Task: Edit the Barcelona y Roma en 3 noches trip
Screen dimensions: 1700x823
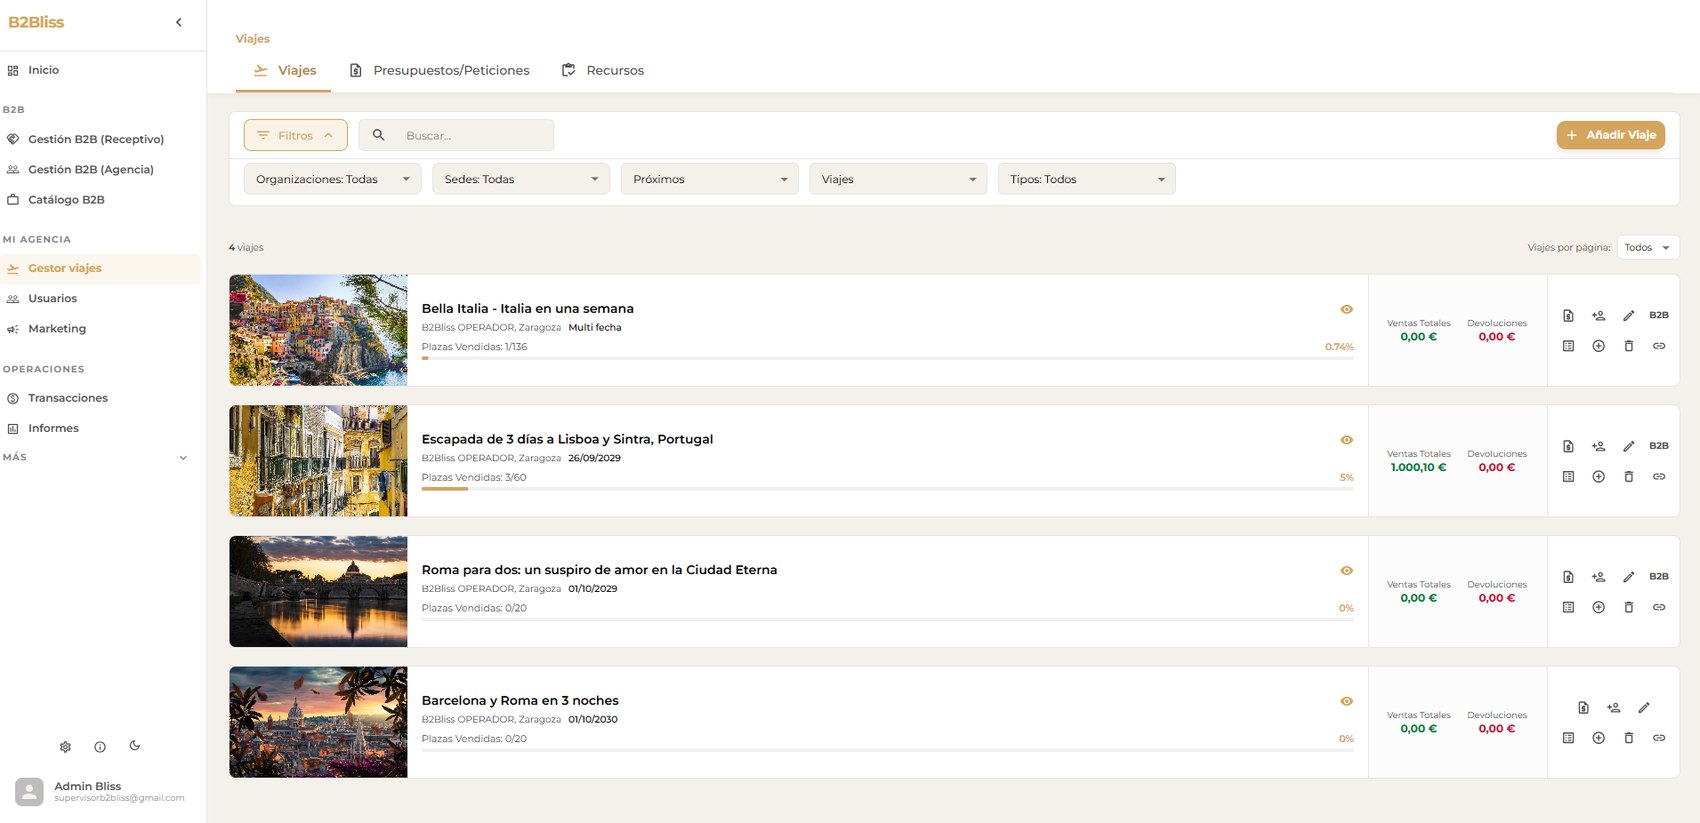Action: click(x=1643, y=707)
